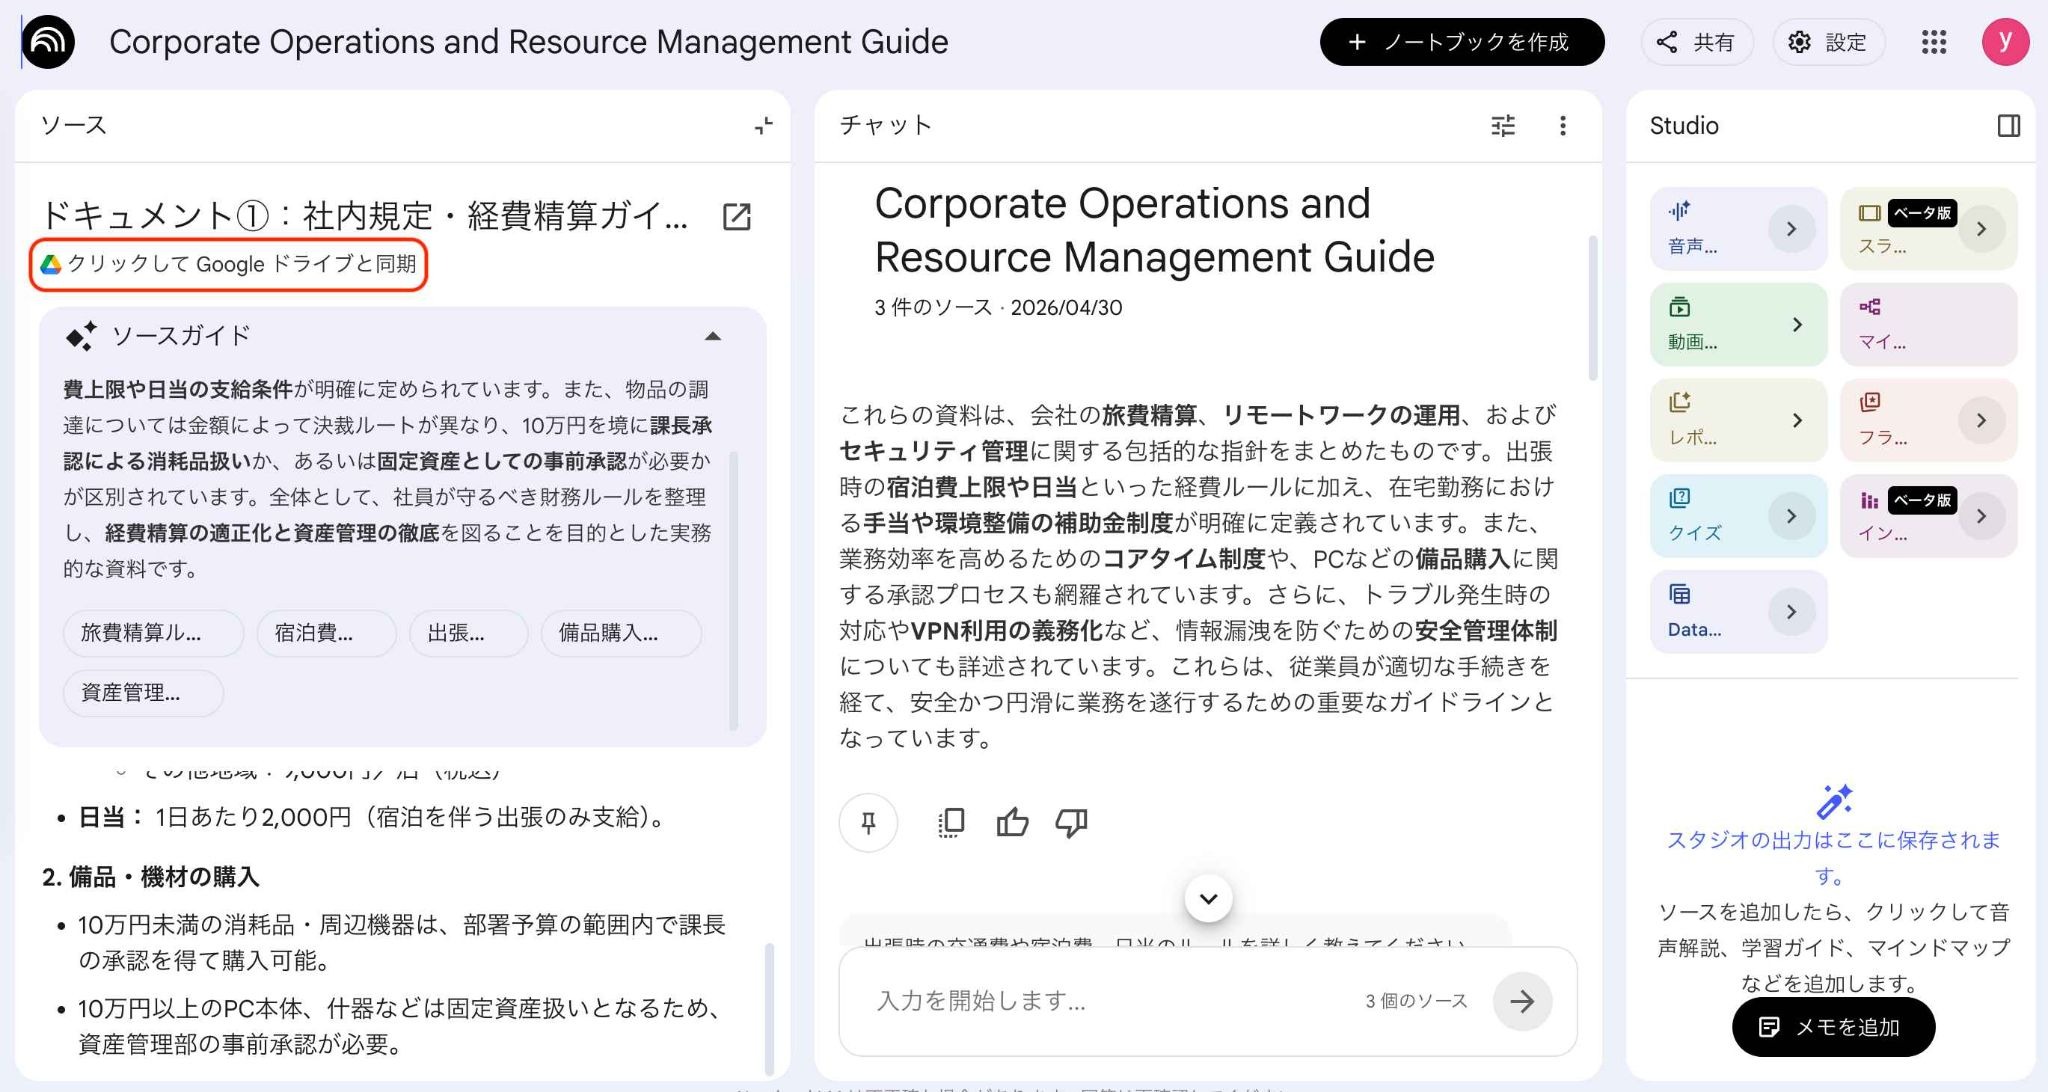Screen dimensions: 2048x1092
Task: Click the slides beta icon
Action: pyautogui.click(x=1870, y=212)
